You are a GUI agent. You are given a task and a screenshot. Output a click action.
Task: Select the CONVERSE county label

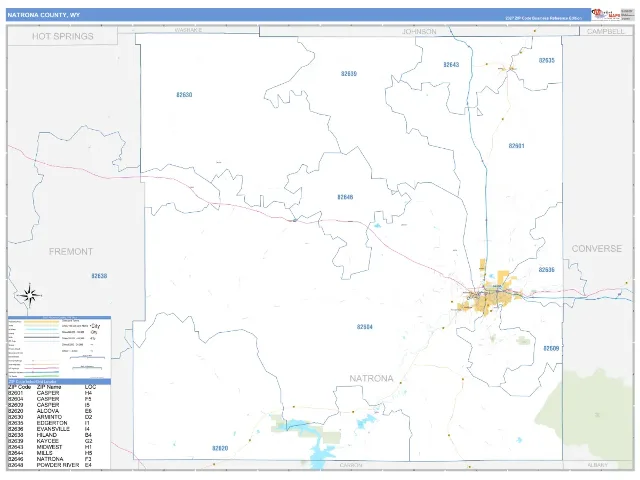pyautogui.click(x=597, y=249)
